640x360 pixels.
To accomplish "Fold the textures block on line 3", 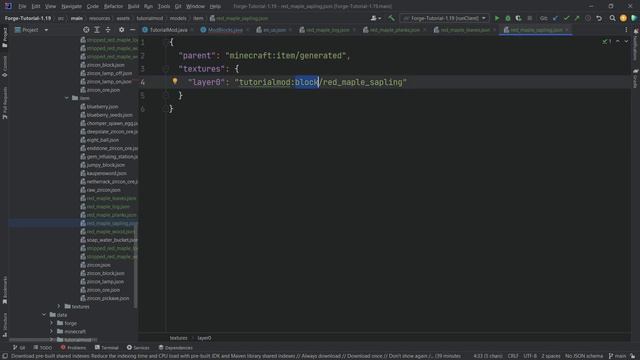I will point(166,69).
